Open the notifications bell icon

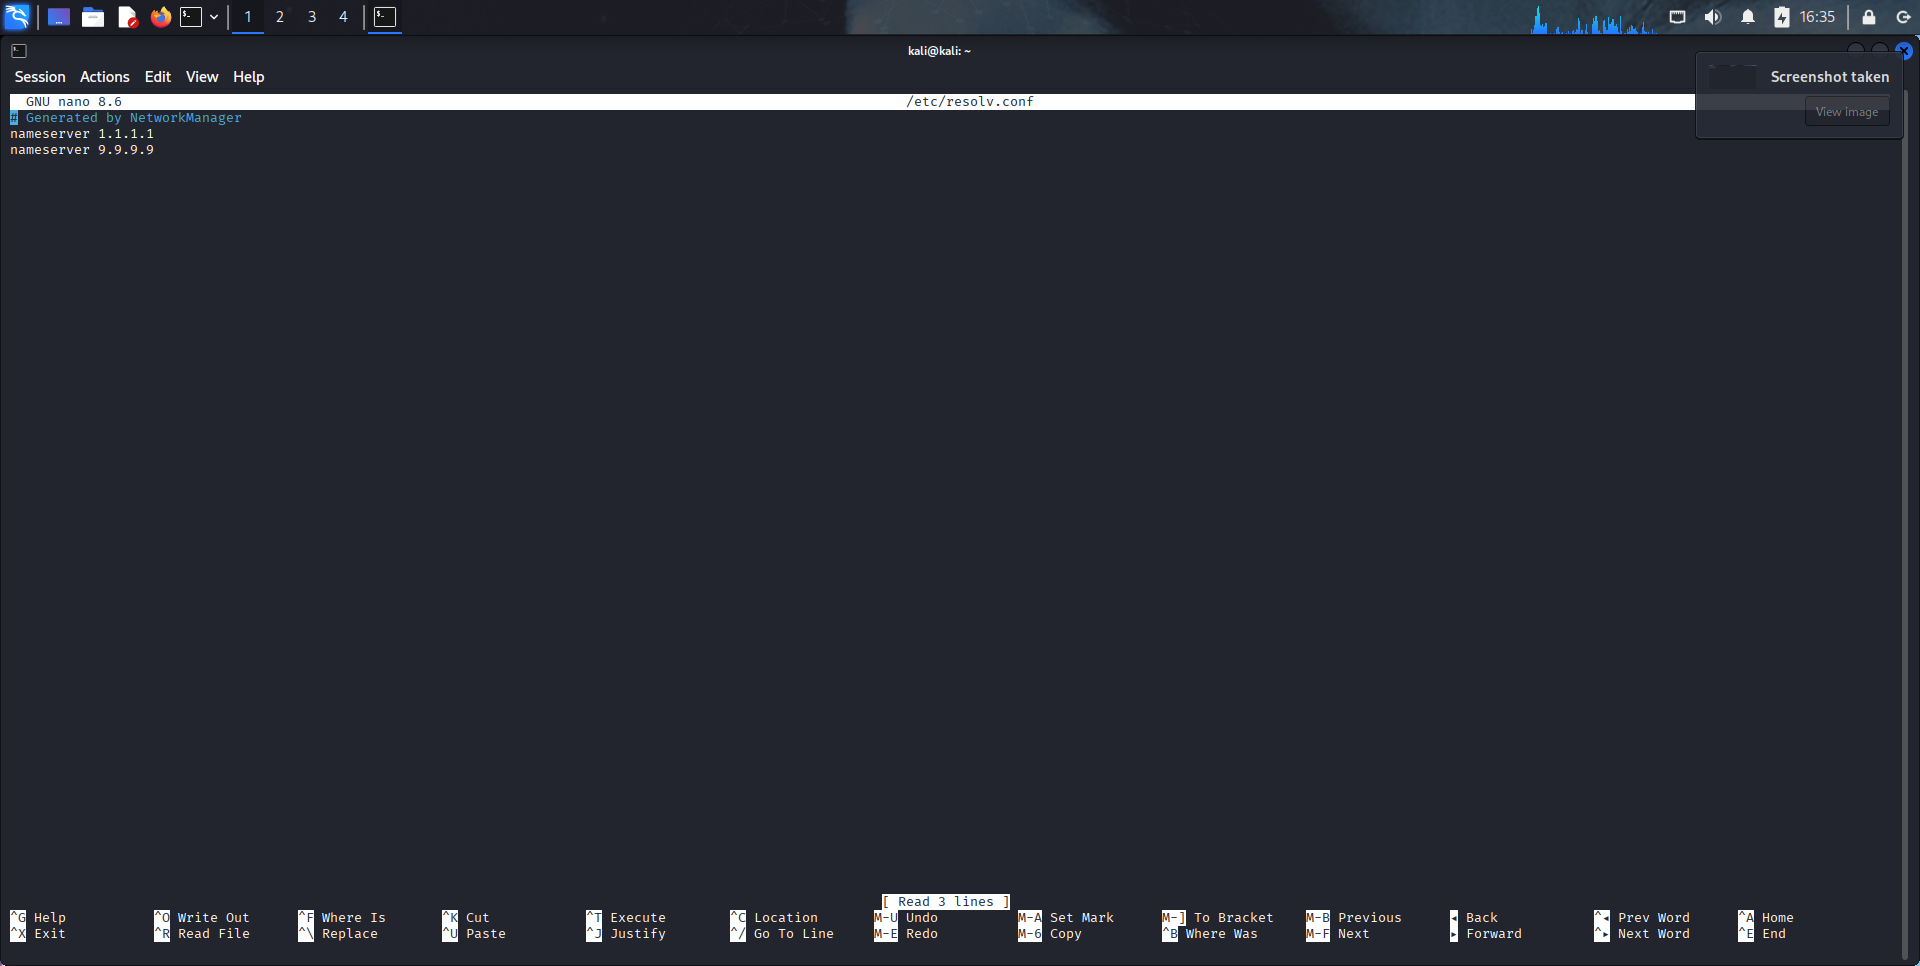(1748, 17)
